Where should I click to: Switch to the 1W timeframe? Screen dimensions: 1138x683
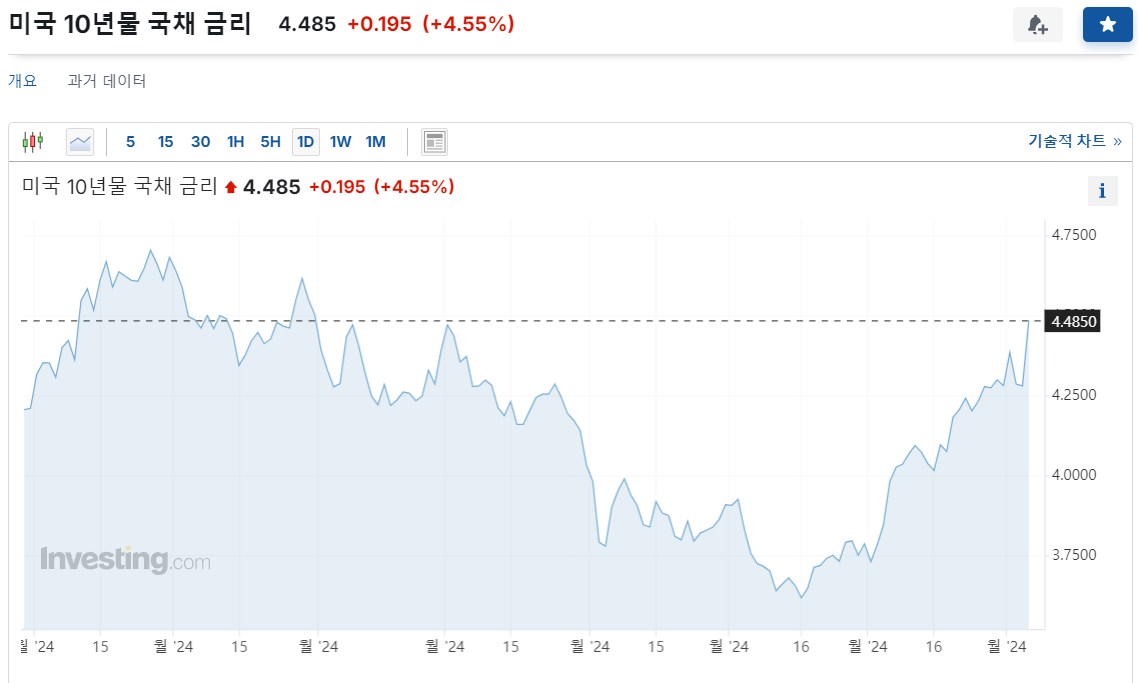pyautogui.click(x=340, y=142)
